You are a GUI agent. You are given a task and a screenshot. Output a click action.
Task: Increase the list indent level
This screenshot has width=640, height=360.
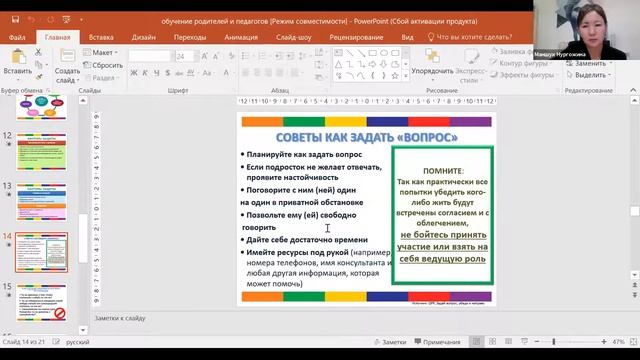click(x=290, y=56)
